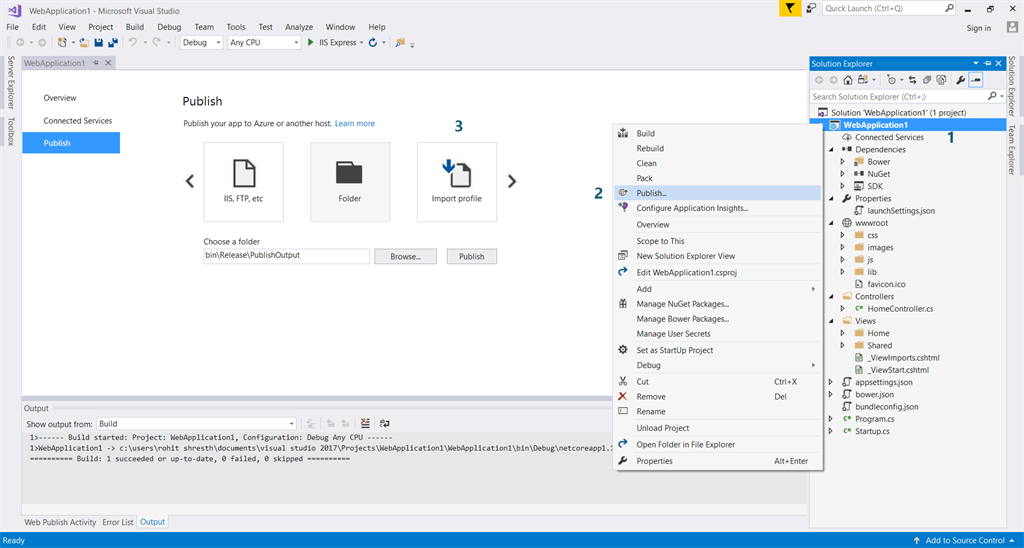Screen dimensions: 1024x548
Task: Toggle Preview Selected Items in Solution Explorer
Action: [x=976, y=80]
